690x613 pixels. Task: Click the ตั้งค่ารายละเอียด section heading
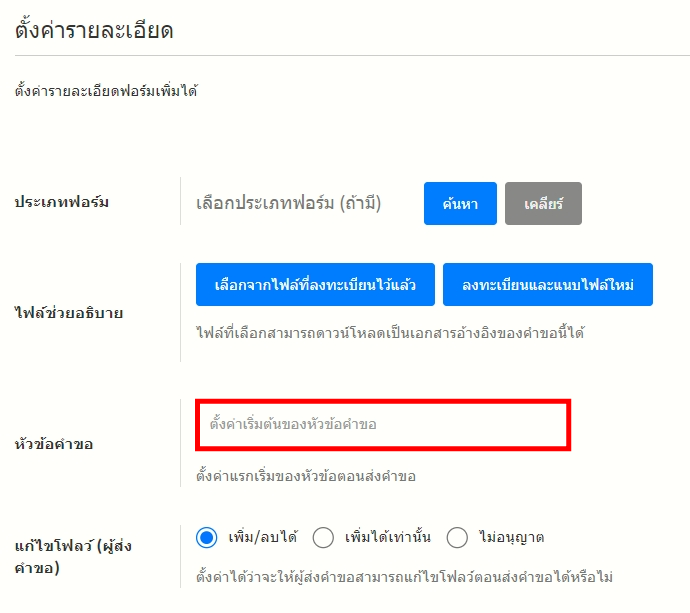pyautogui.click(x=94, y=30)
